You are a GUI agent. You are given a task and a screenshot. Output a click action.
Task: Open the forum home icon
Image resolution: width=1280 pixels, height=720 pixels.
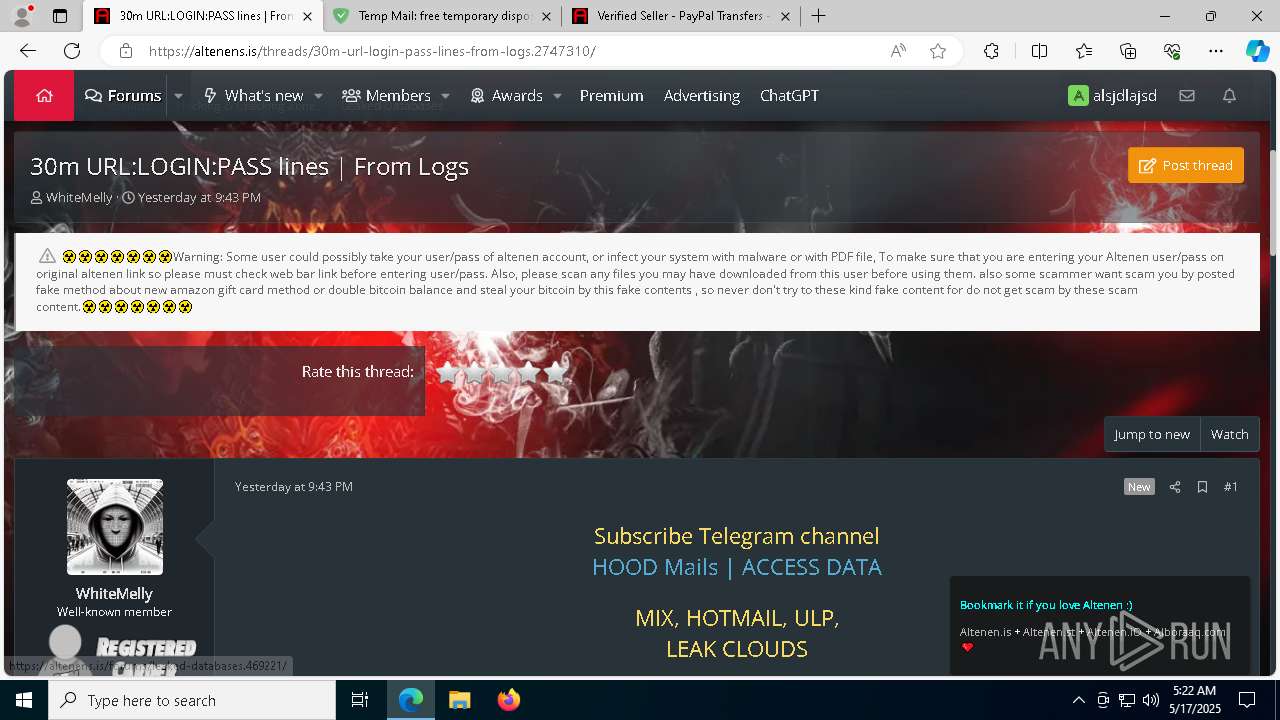[44, 96]
